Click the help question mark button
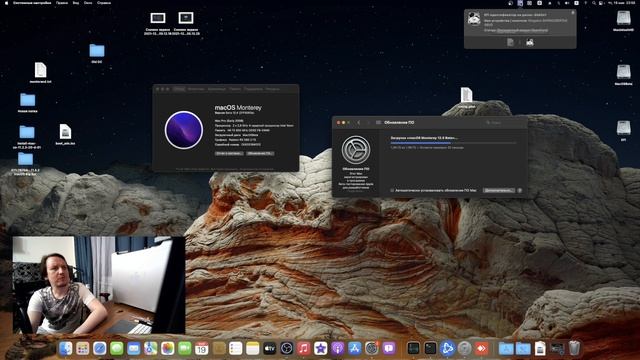Viewport: 640px width, 360px height. pos(520,190)
